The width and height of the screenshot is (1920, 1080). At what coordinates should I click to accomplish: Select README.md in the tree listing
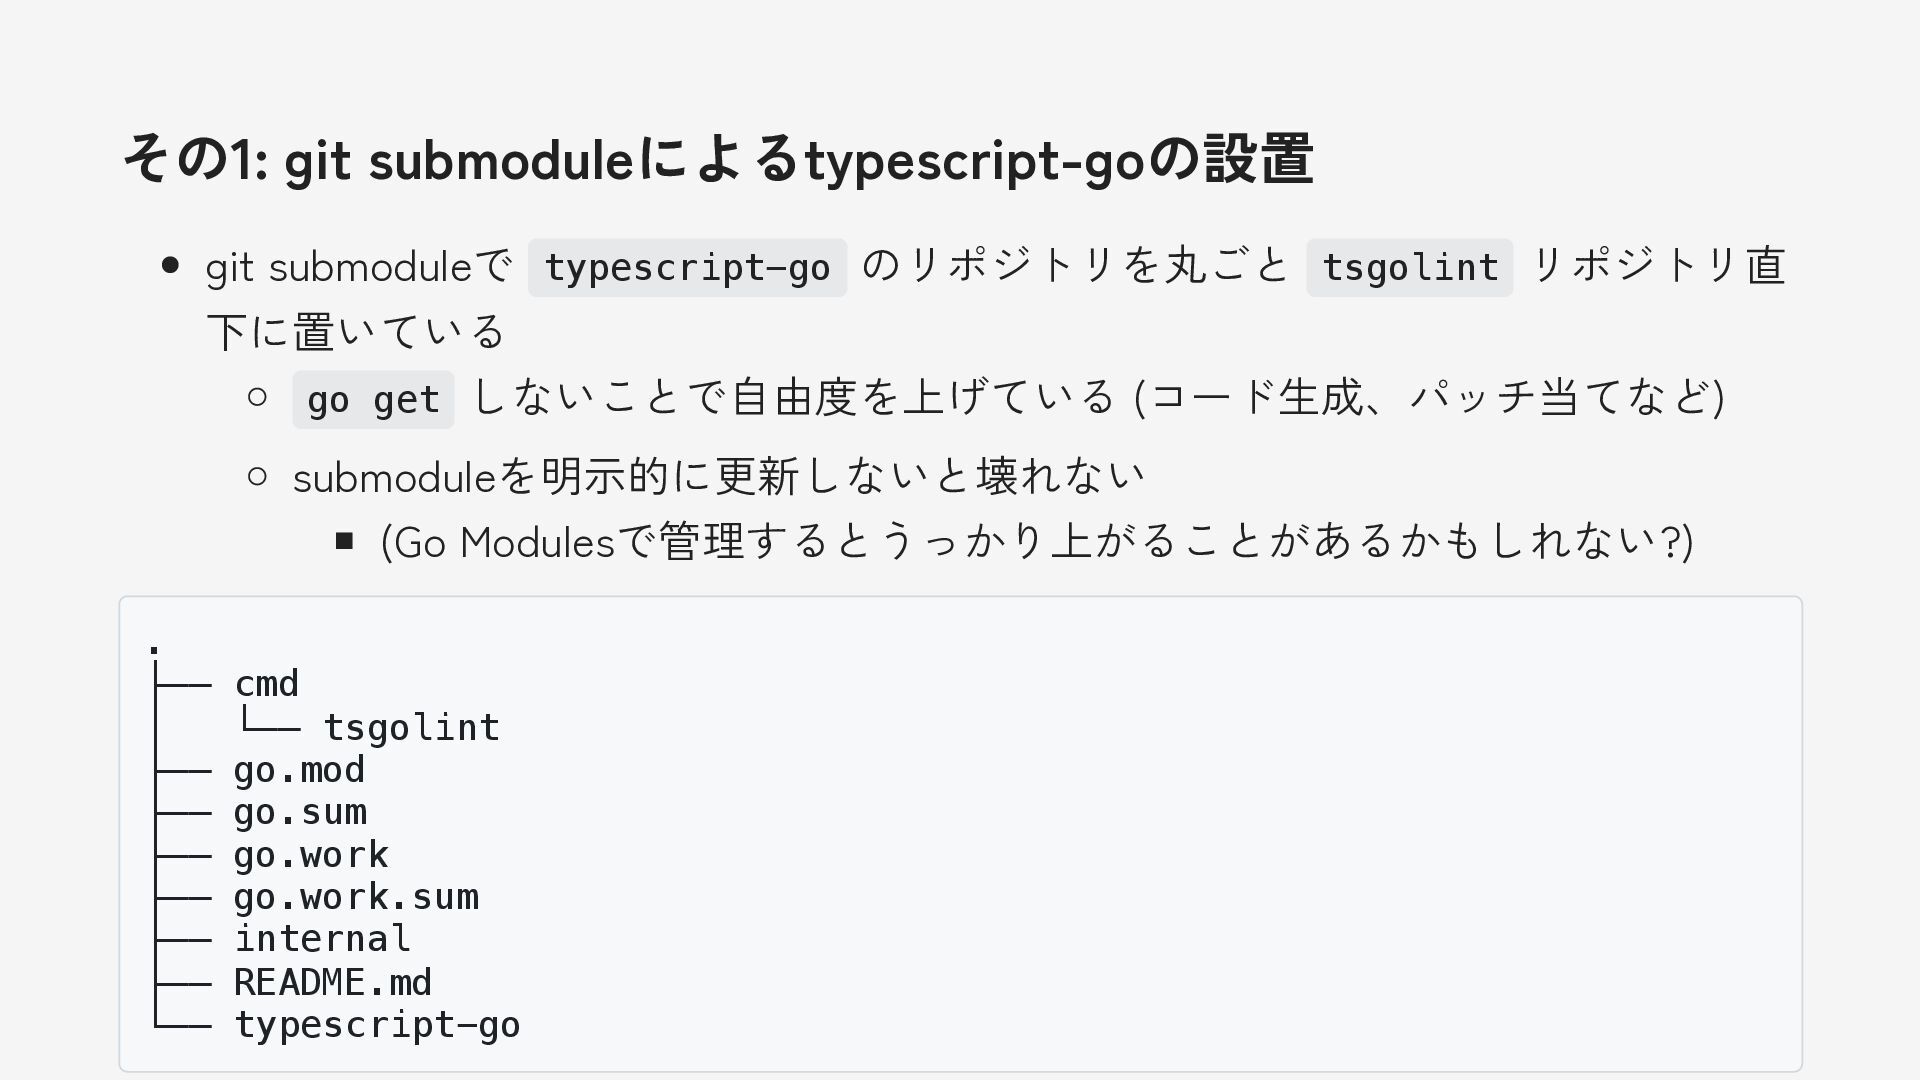pyautogui.click(x=332, y=982)
